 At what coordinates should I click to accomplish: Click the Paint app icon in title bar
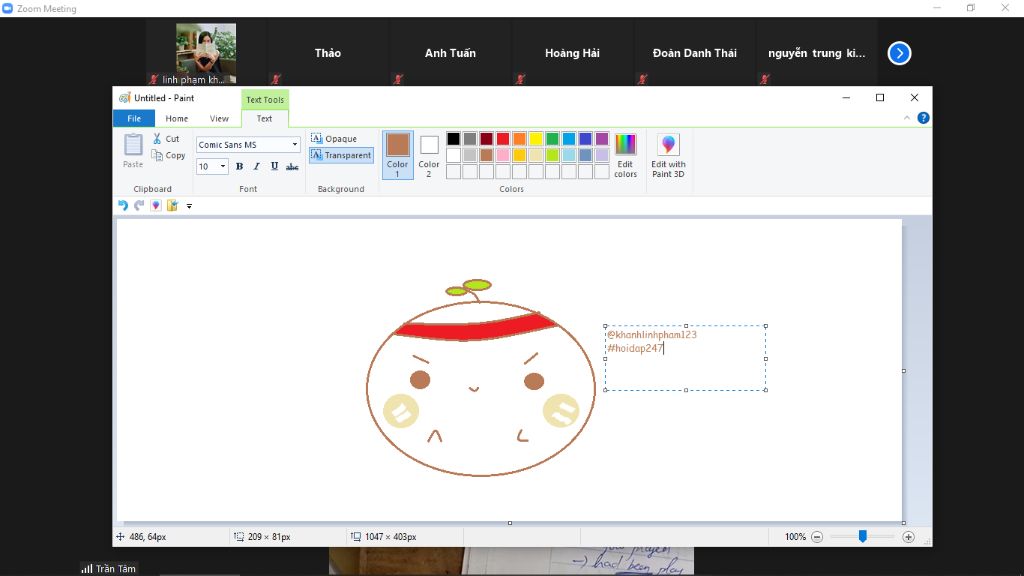pyautogui.click(x=124, y=98)
